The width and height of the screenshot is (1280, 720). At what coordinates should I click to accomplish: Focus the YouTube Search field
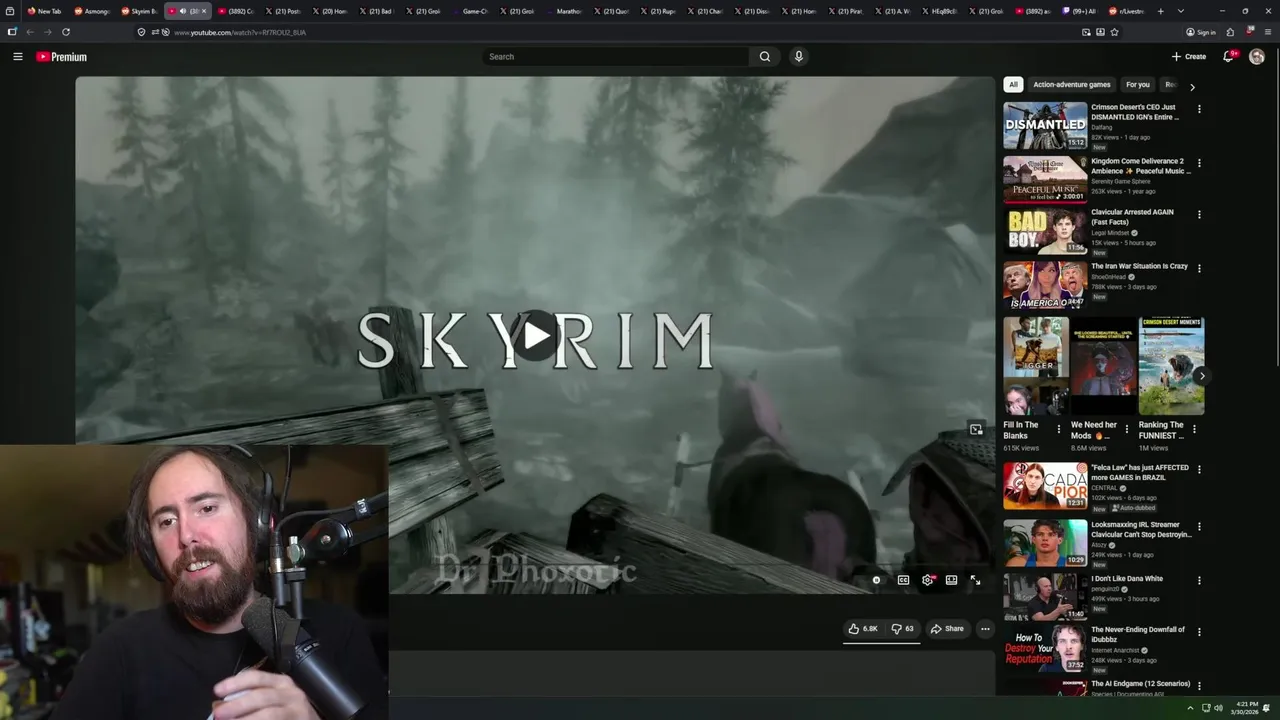616,57
